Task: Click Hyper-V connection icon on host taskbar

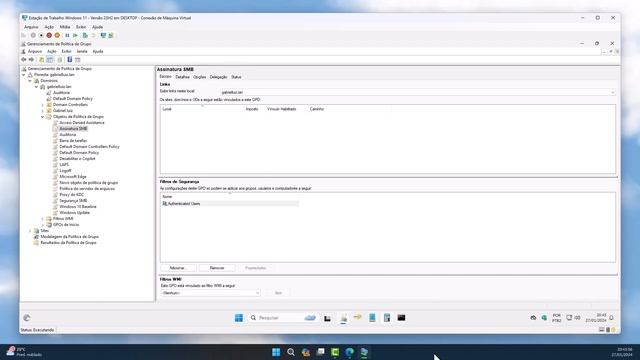Action: (364, 352)
